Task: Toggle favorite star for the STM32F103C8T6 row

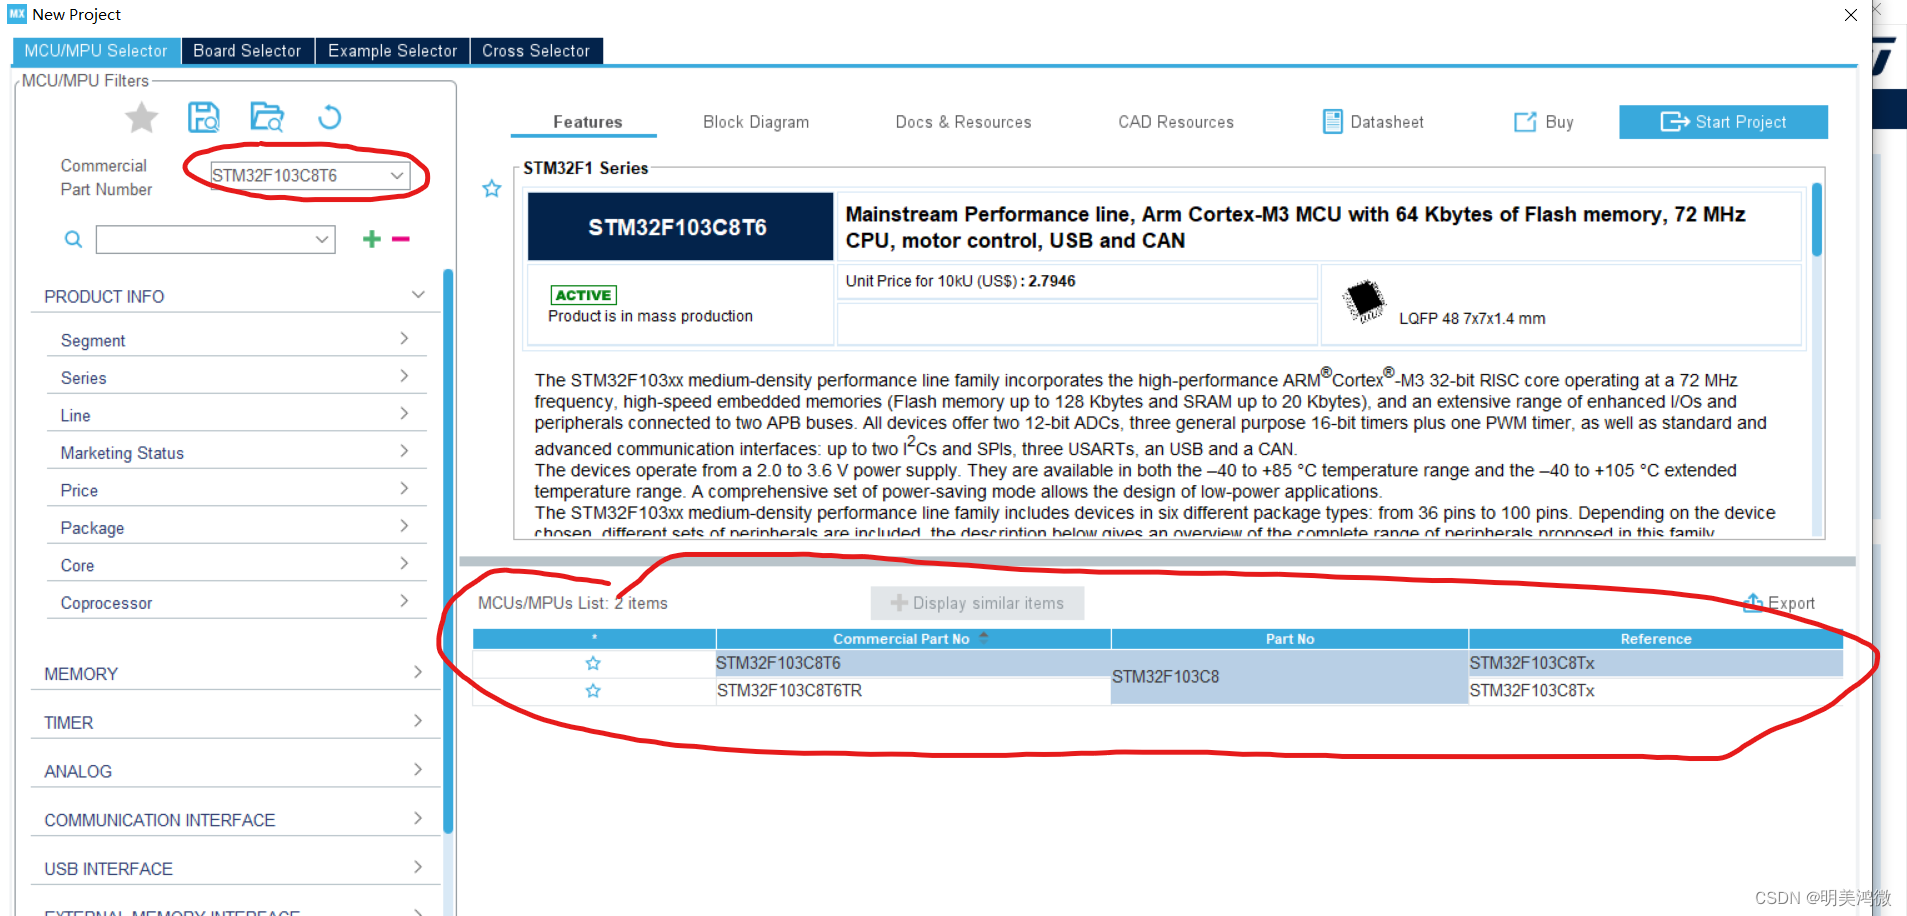Action: (593, 663)
